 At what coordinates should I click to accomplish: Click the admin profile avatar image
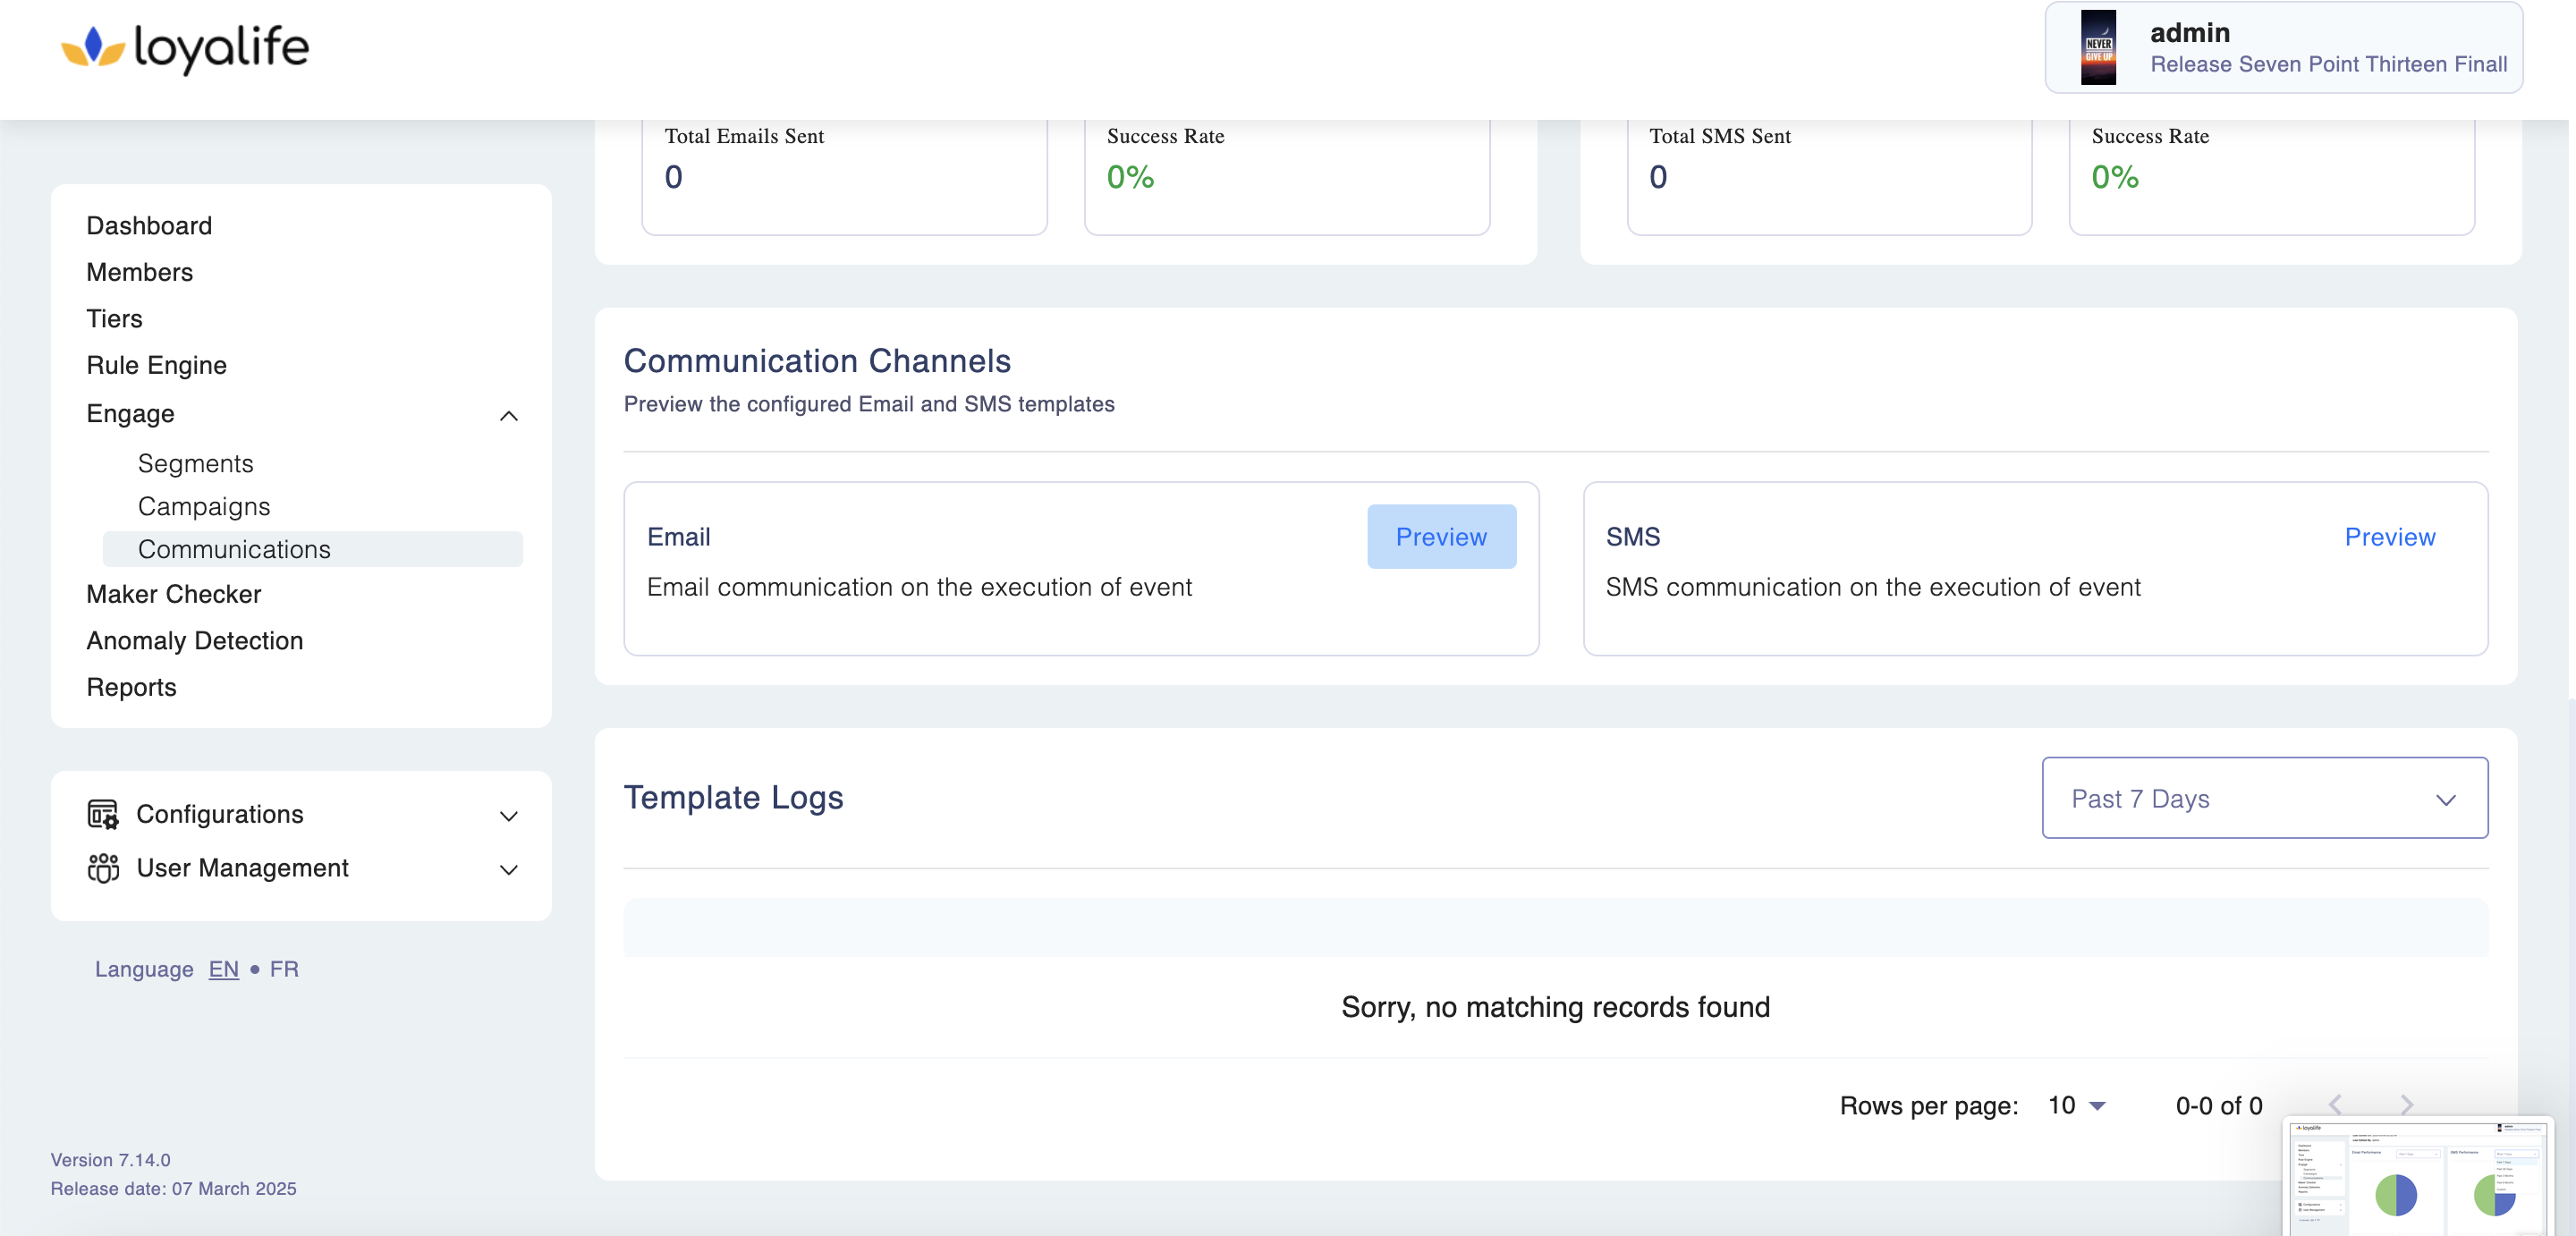(x=2098, y=47)
